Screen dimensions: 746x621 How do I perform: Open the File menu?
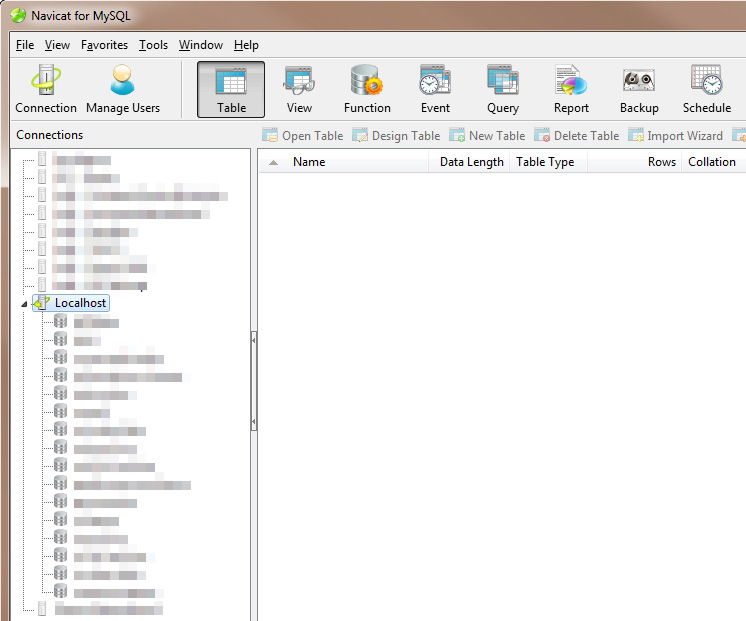25,45
